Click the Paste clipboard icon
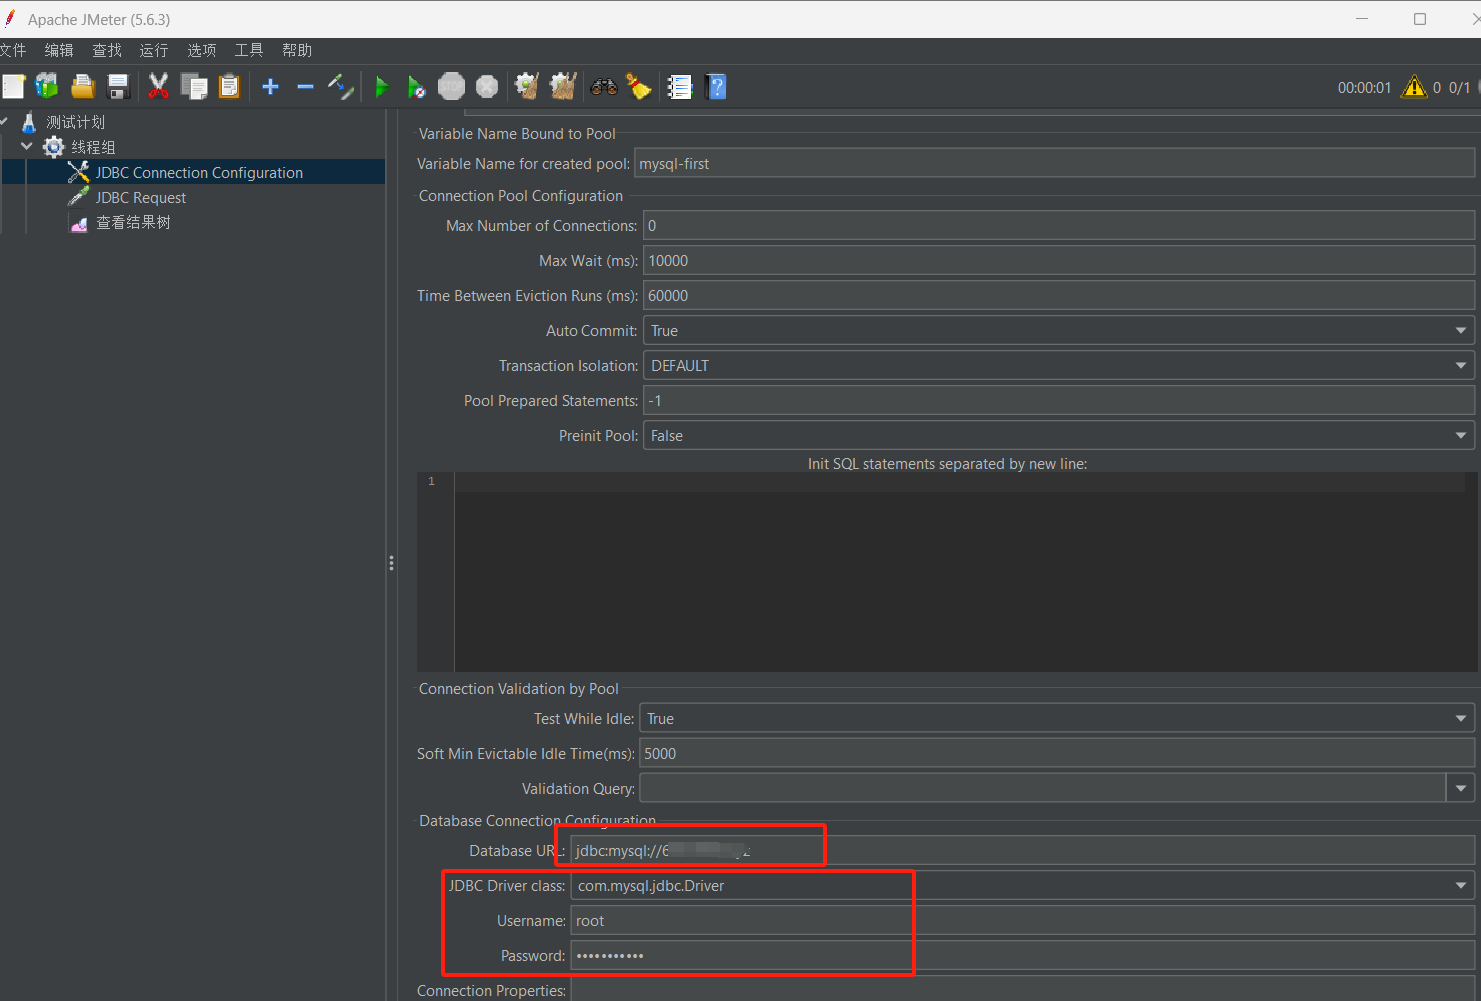 point(229,87)
